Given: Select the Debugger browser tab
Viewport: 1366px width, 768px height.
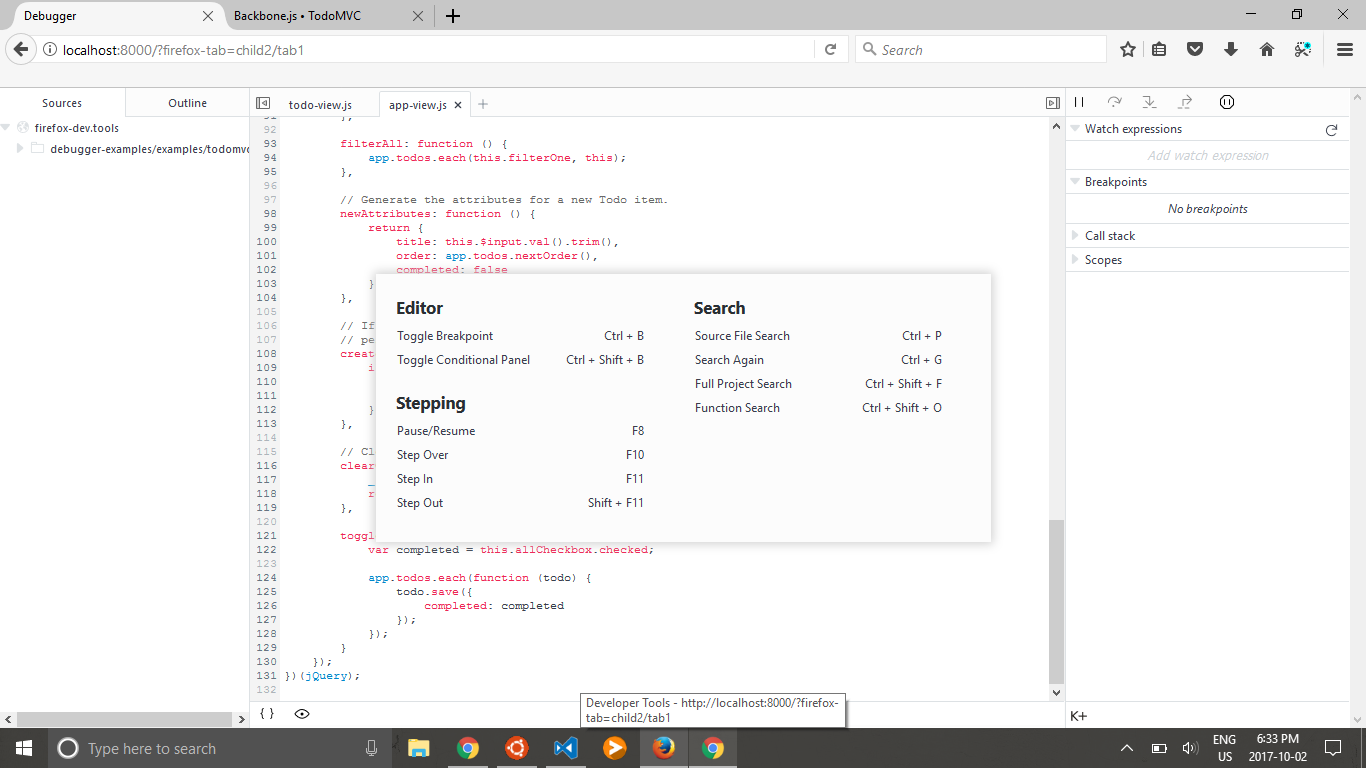Looking at the screenshot, I should [x=110, y=16].
